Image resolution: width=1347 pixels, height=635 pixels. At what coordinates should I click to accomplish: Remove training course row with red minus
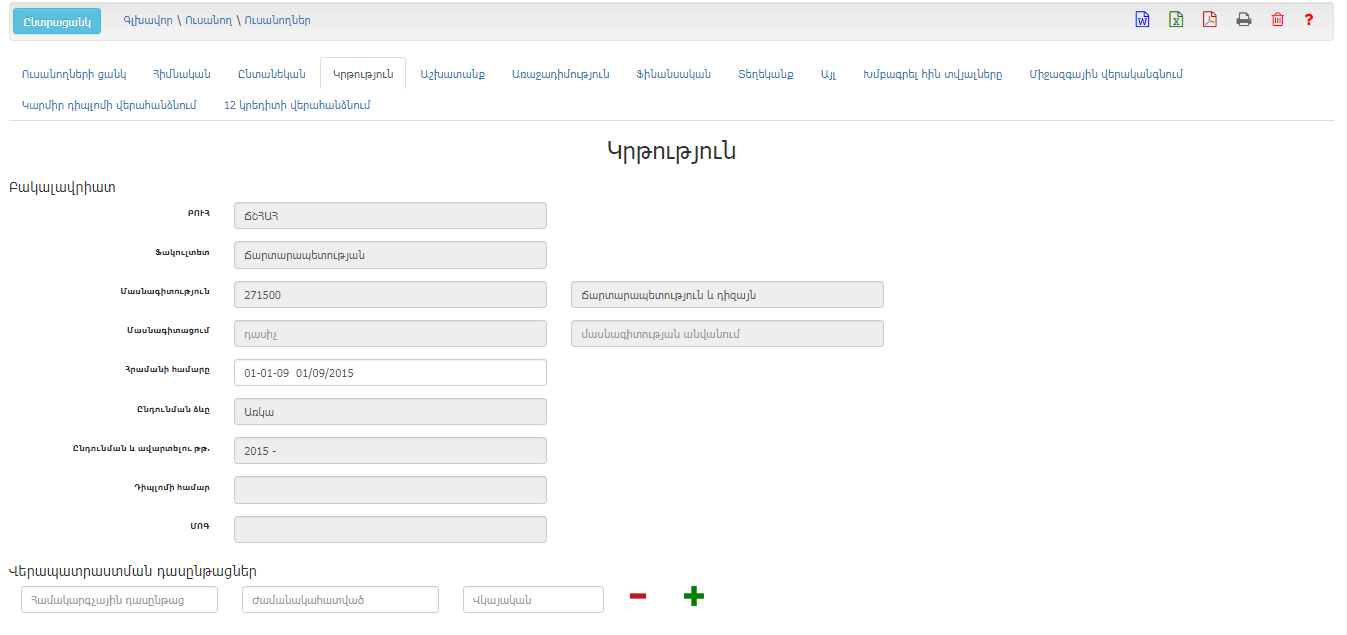(637, 597)
